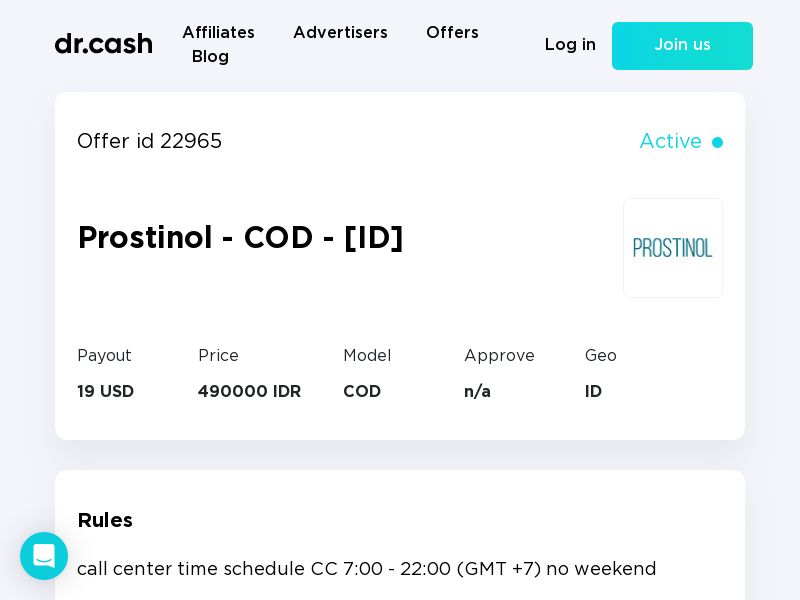Go to the Advertisers page
800x600 pixels.
[x=340, y=33]
